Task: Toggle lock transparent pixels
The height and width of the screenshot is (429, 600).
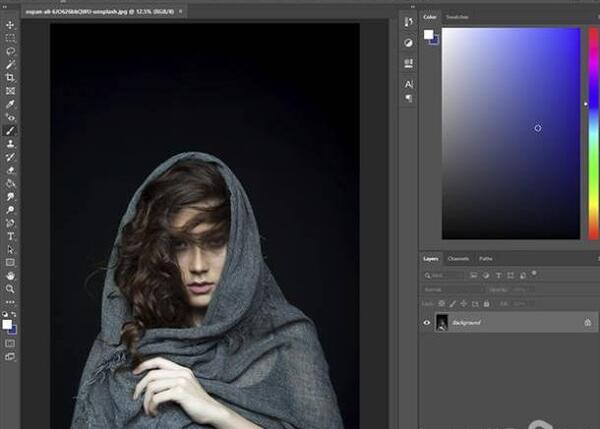Action: 442,303
